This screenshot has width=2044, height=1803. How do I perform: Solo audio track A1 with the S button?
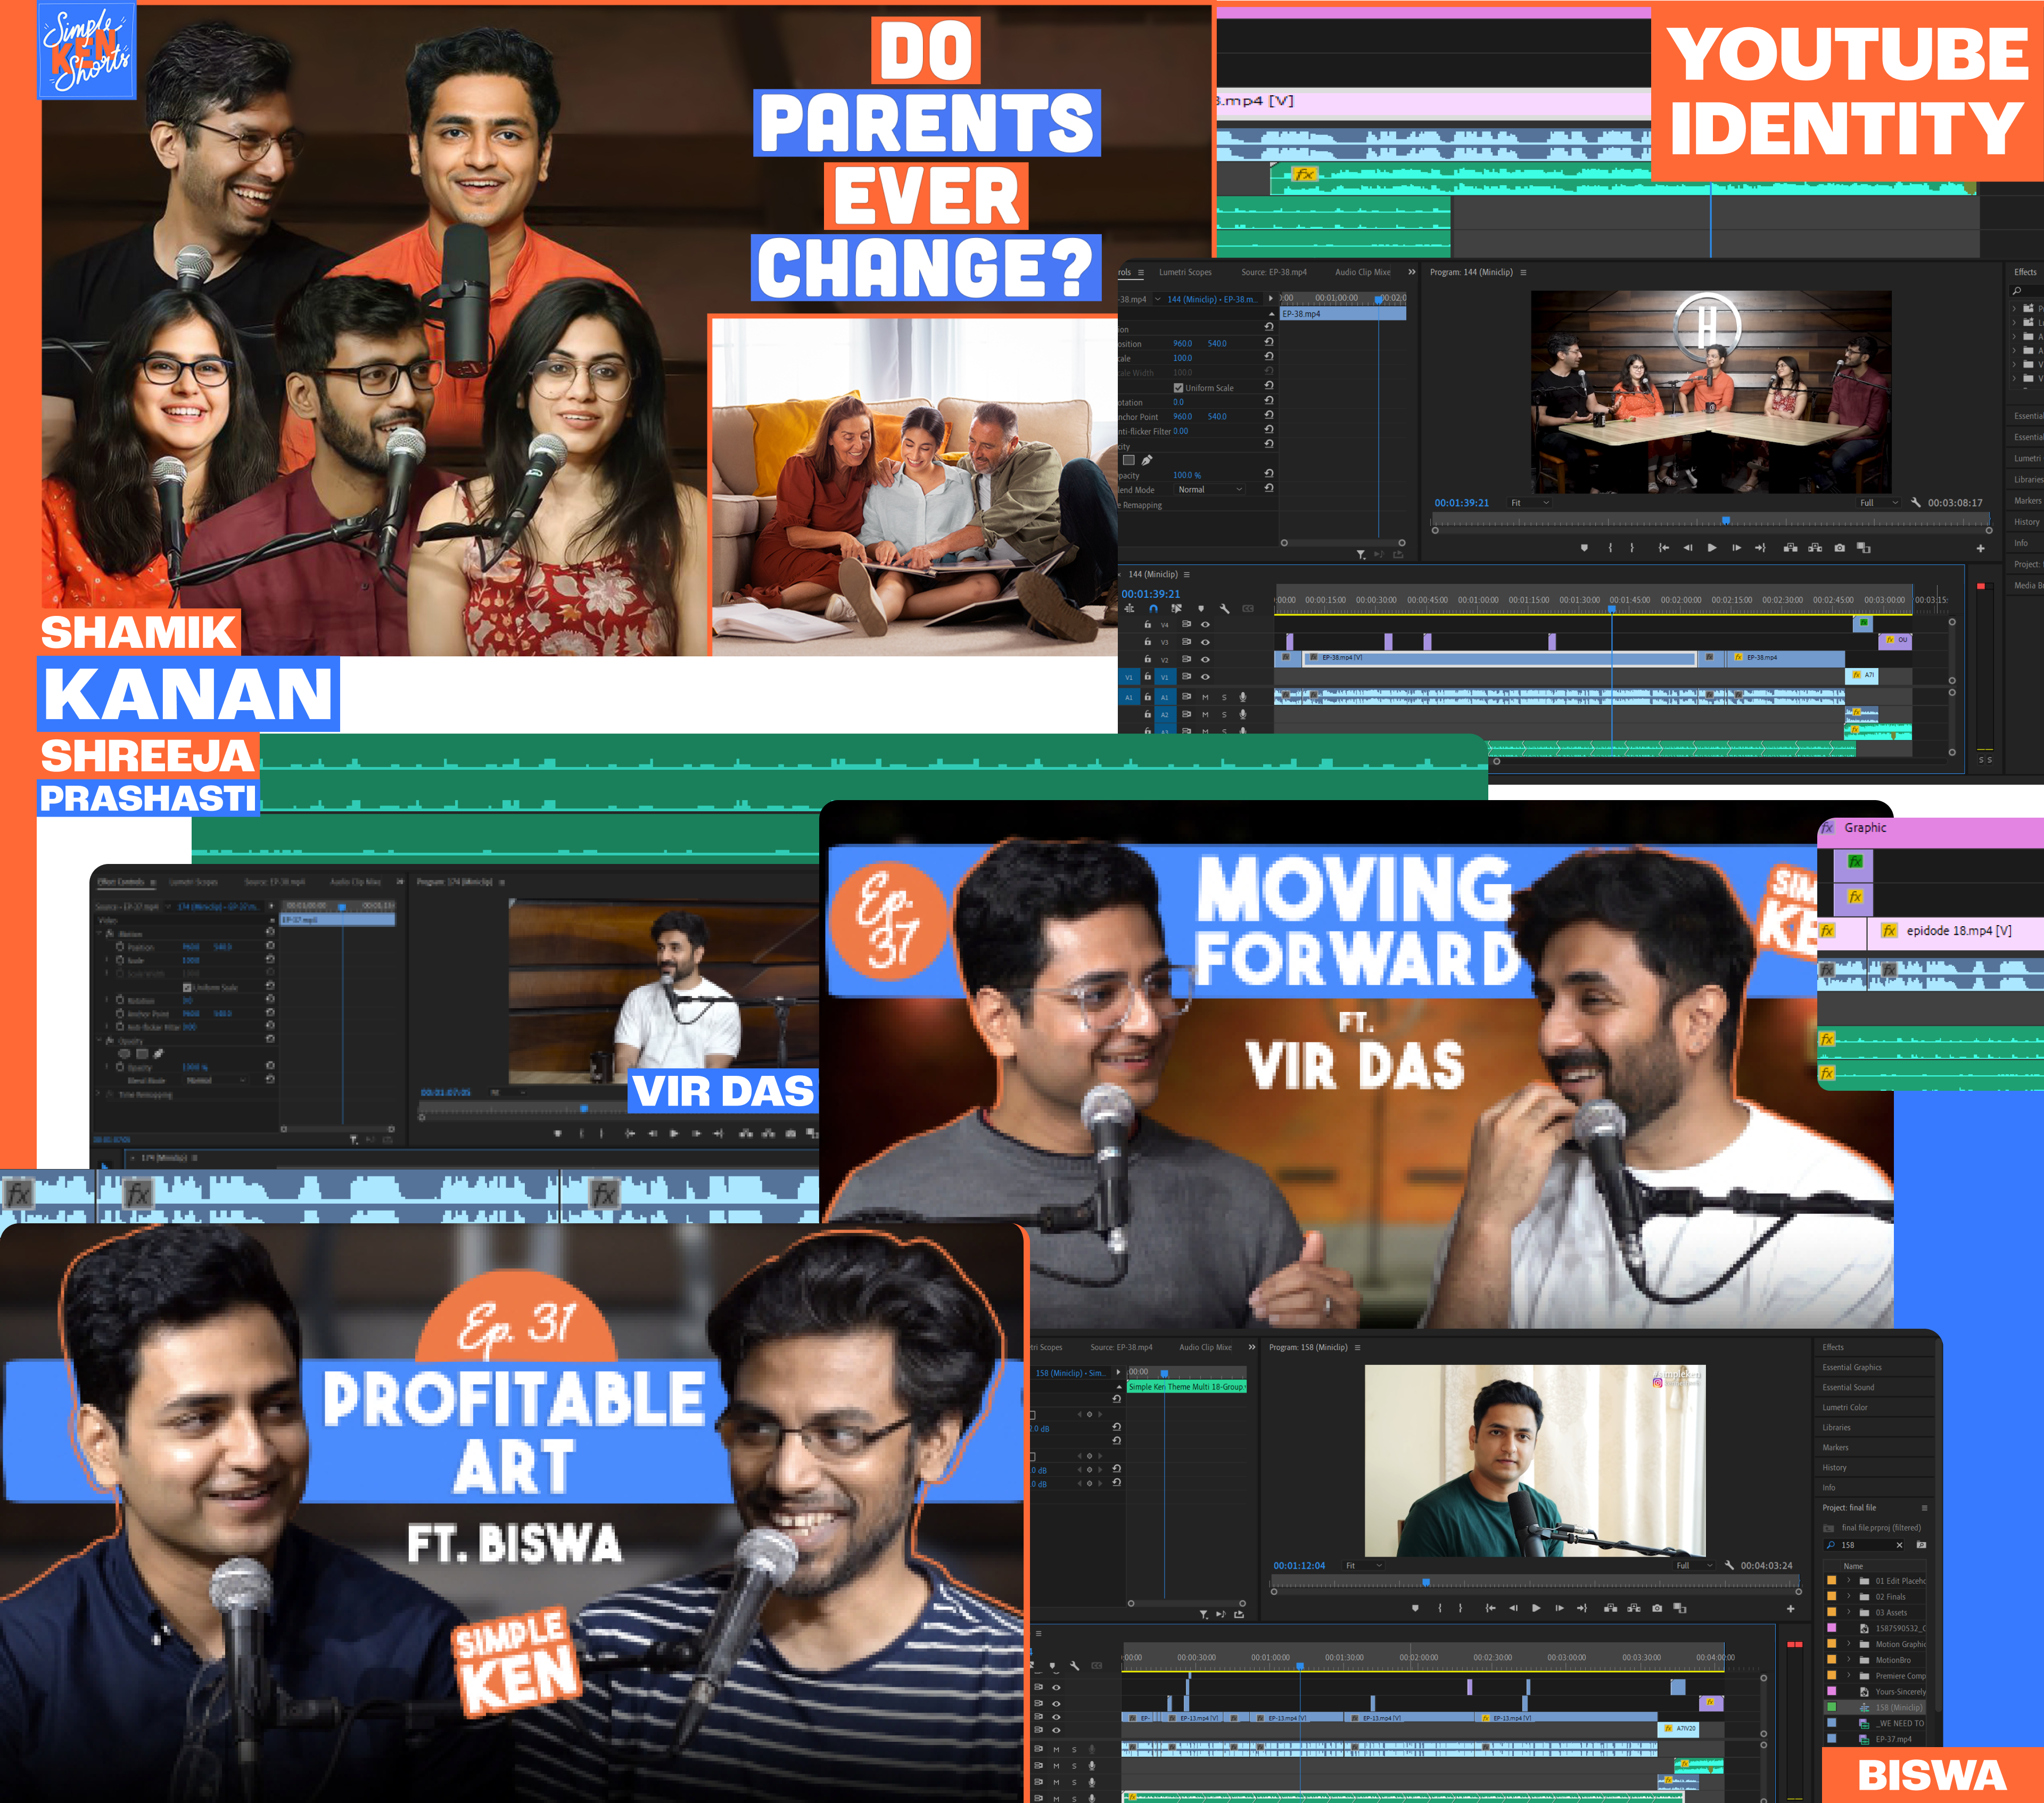tap(1224, 697)
